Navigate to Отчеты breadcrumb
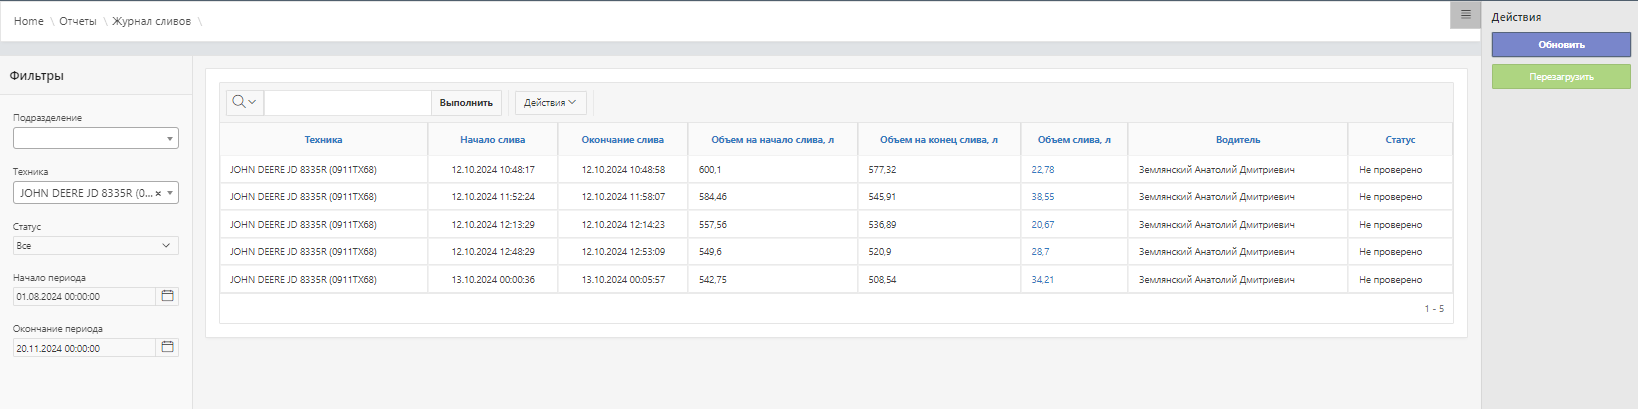Screen dimensions: 1638x409 tap(77, 21)
